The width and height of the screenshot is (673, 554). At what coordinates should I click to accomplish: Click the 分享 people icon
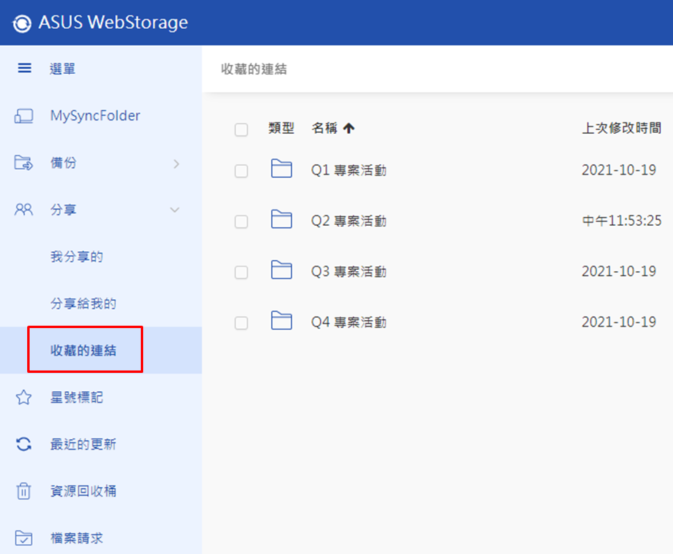tap(24, 209)
